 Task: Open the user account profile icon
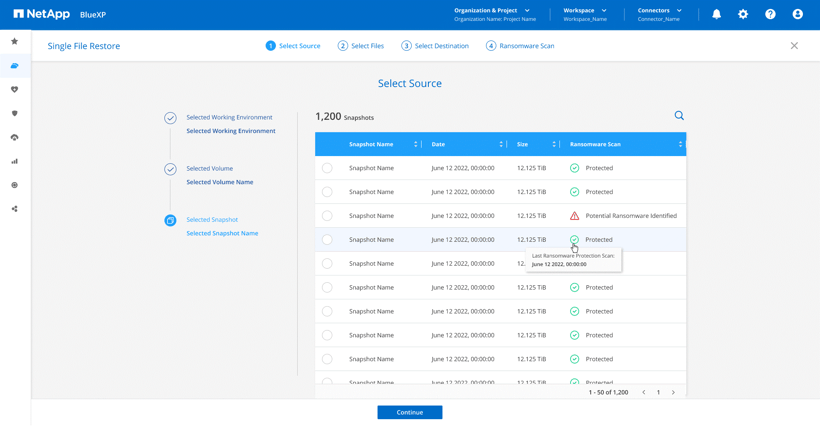click(797, 14)
